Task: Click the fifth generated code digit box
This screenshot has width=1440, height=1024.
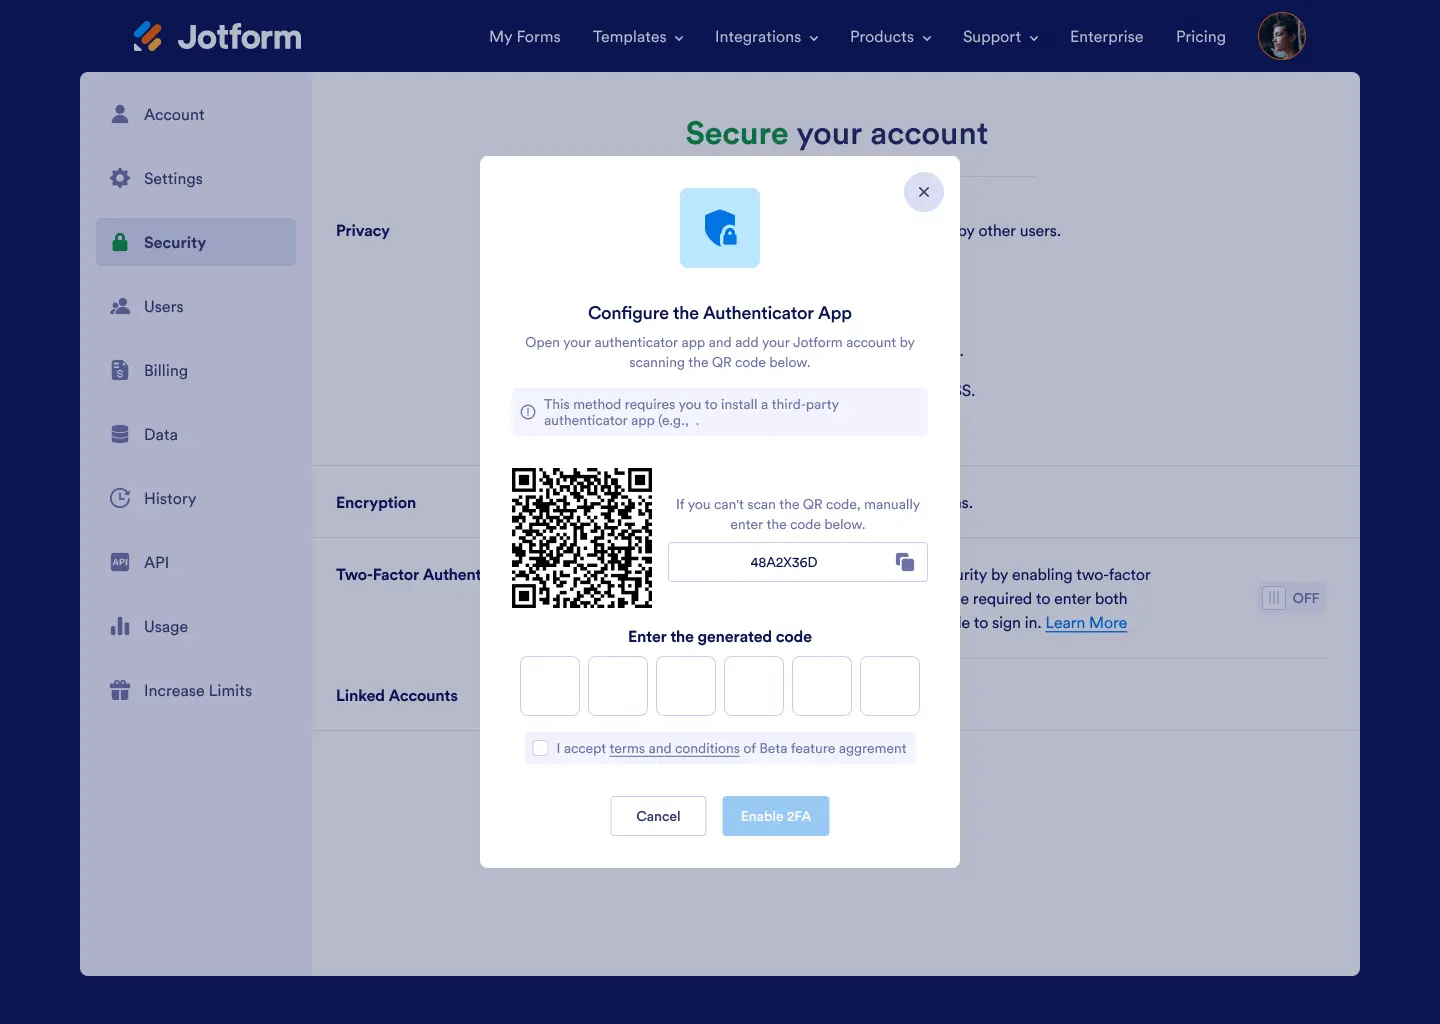Action: (x=822, y=686)
